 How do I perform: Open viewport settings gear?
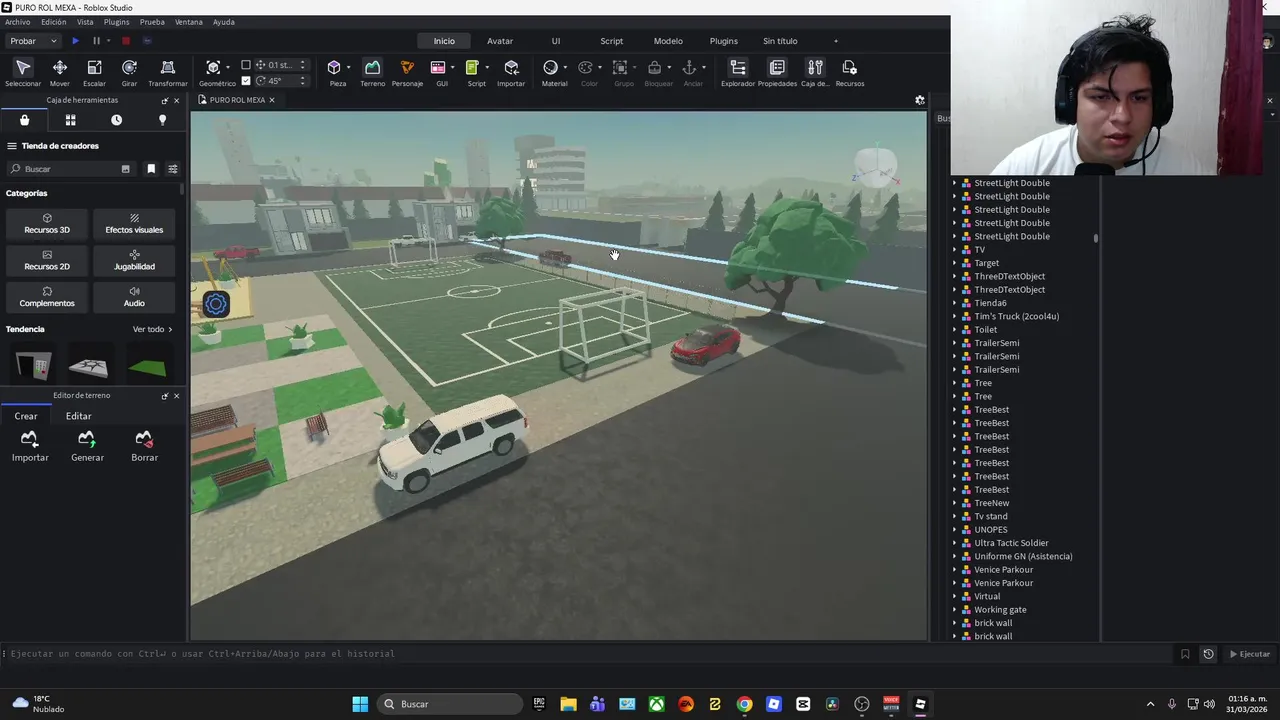coord(920,100)
